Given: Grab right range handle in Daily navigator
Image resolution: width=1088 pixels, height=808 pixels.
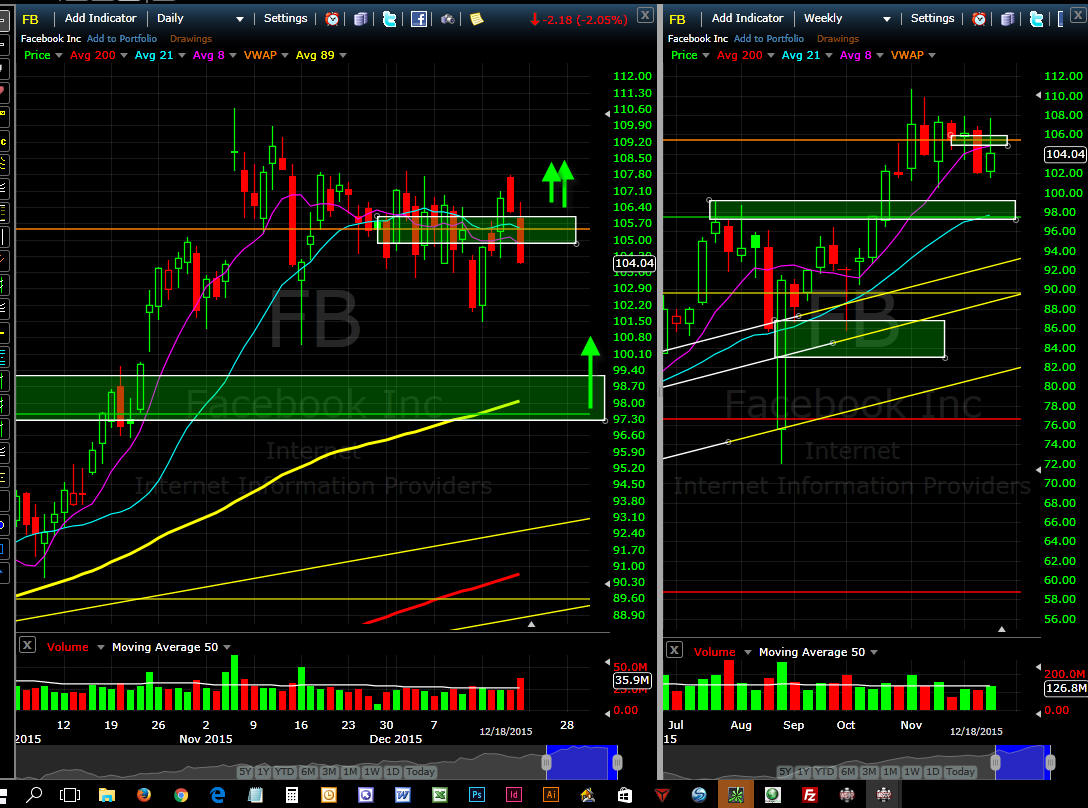Looking at the screenshot, I should (x=616, y=763).
